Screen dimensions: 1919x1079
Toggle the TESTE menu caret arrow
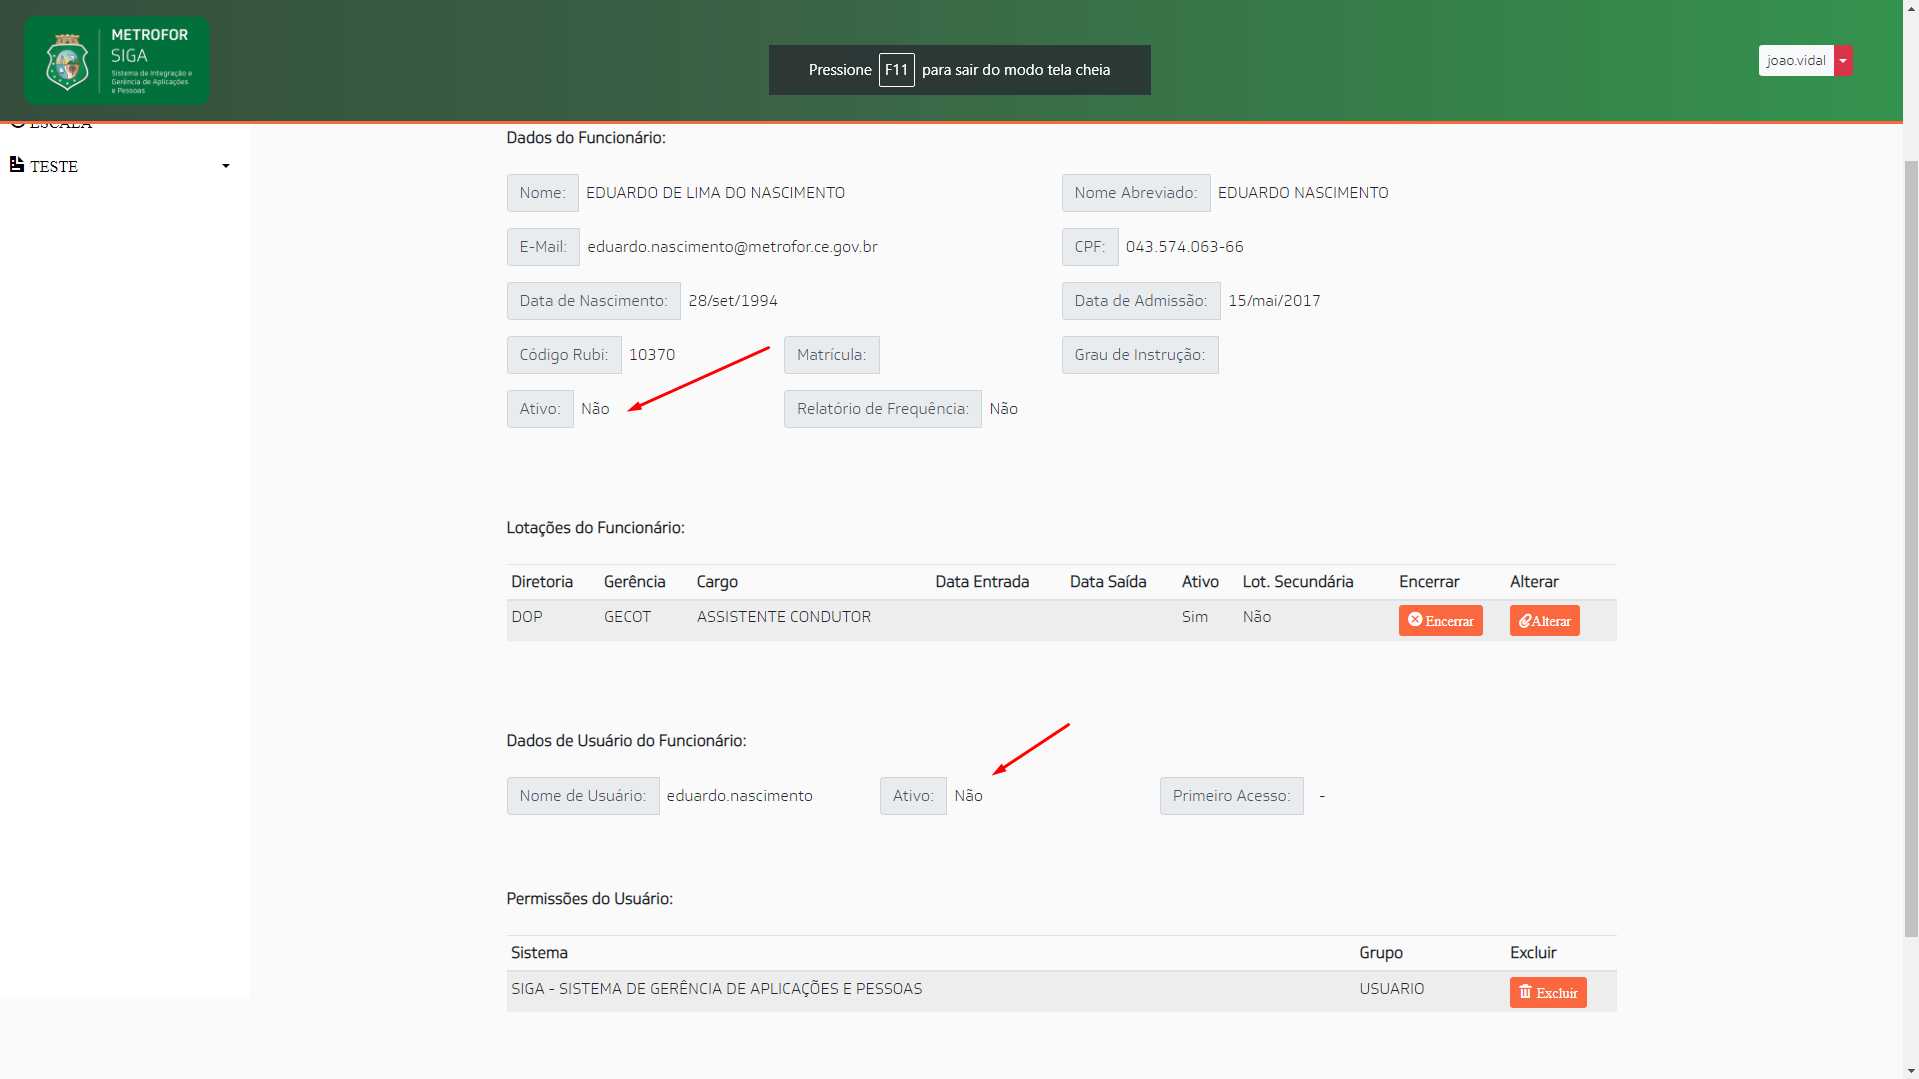coord(226,166)
